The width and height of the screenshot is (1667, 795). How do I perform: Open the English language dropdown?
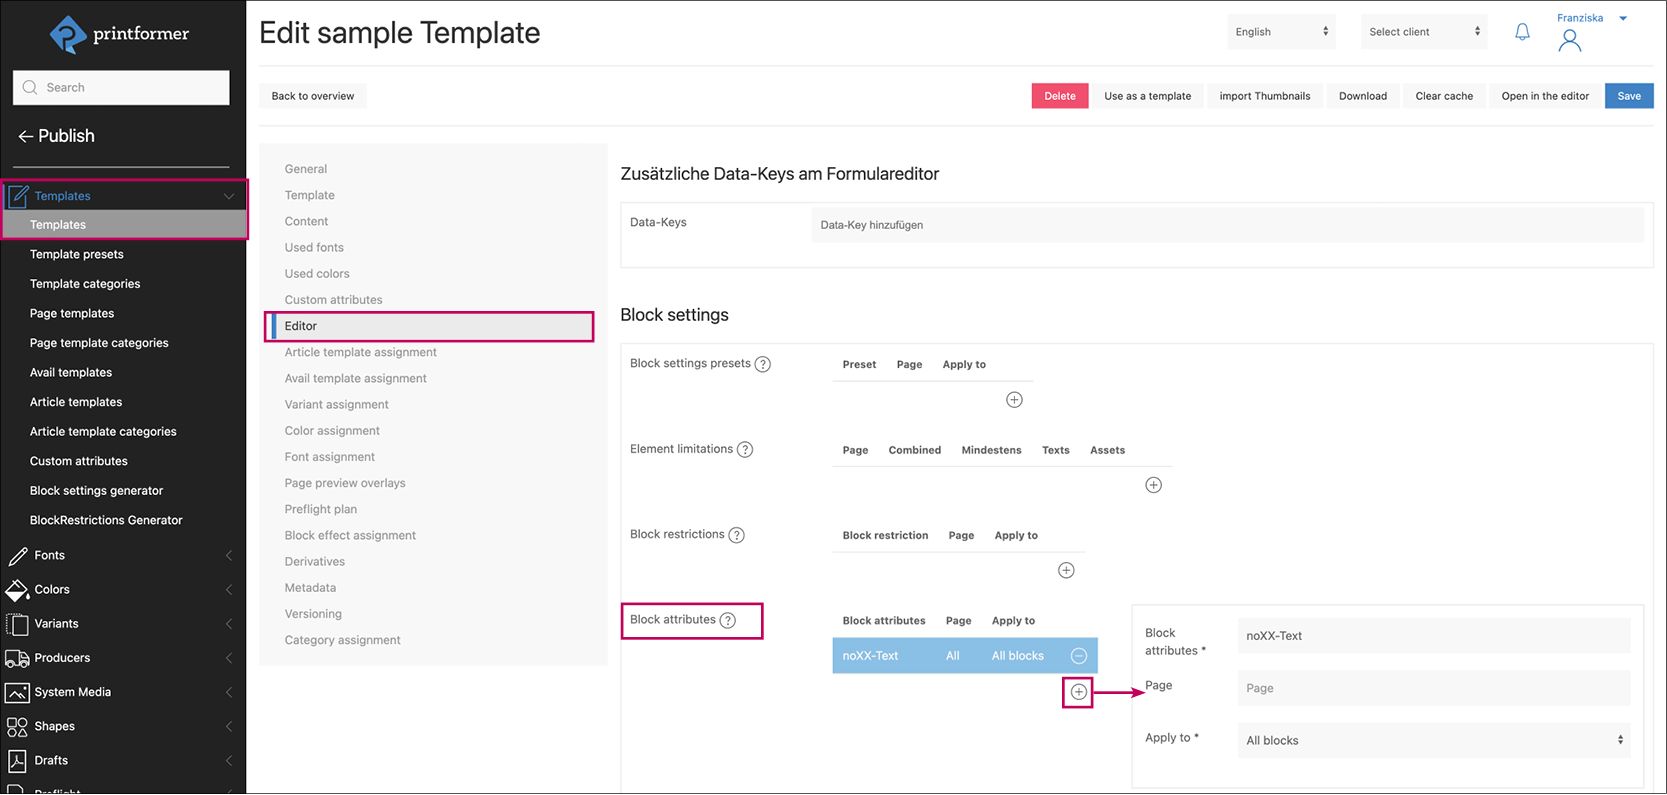1281,32
